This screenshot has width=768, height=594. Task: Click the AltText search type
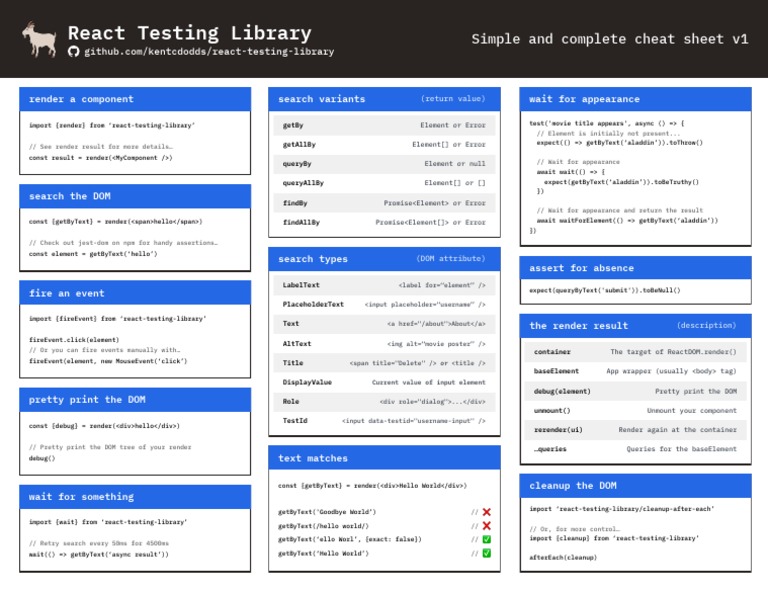pos(384,344)
